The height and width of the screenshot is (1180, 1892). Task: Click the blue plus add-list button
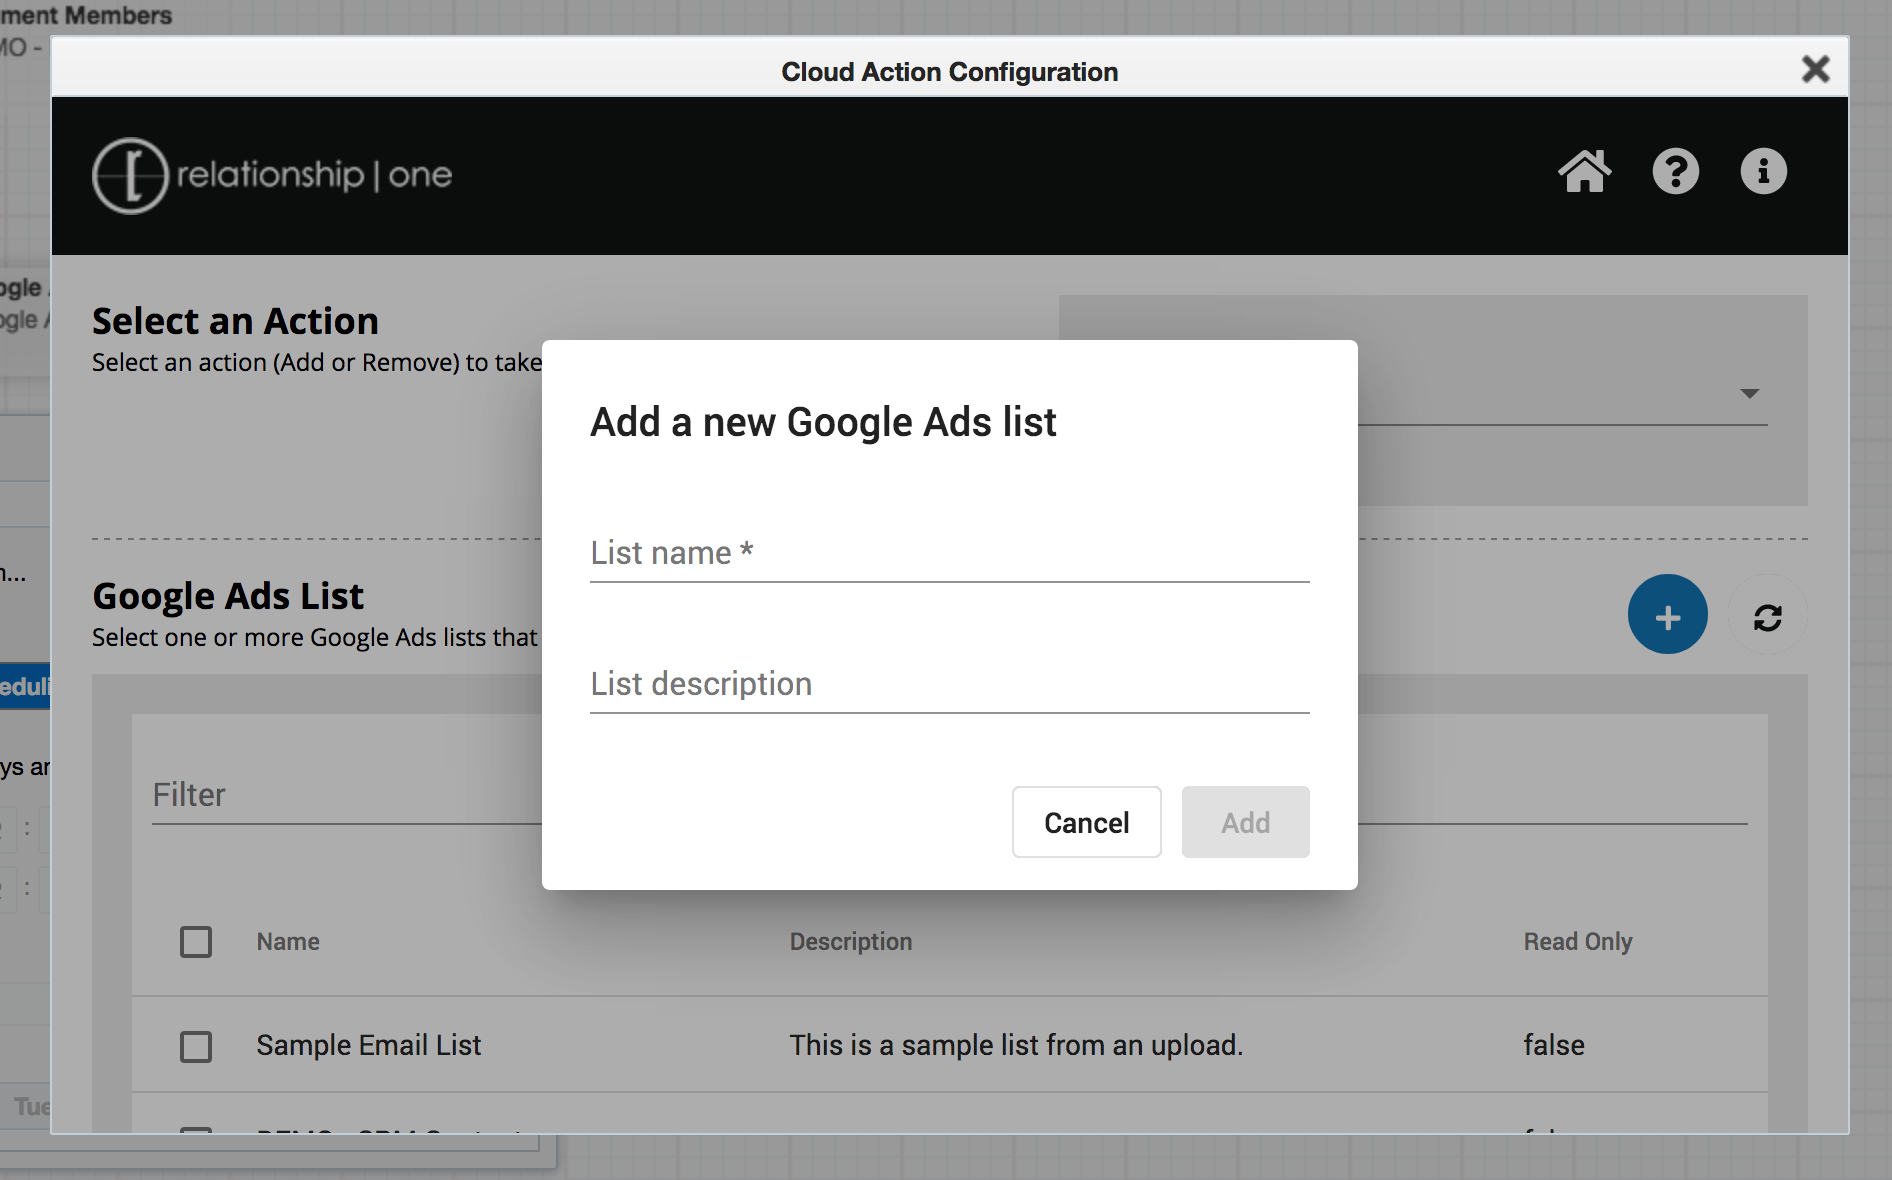coord(1667,614)
